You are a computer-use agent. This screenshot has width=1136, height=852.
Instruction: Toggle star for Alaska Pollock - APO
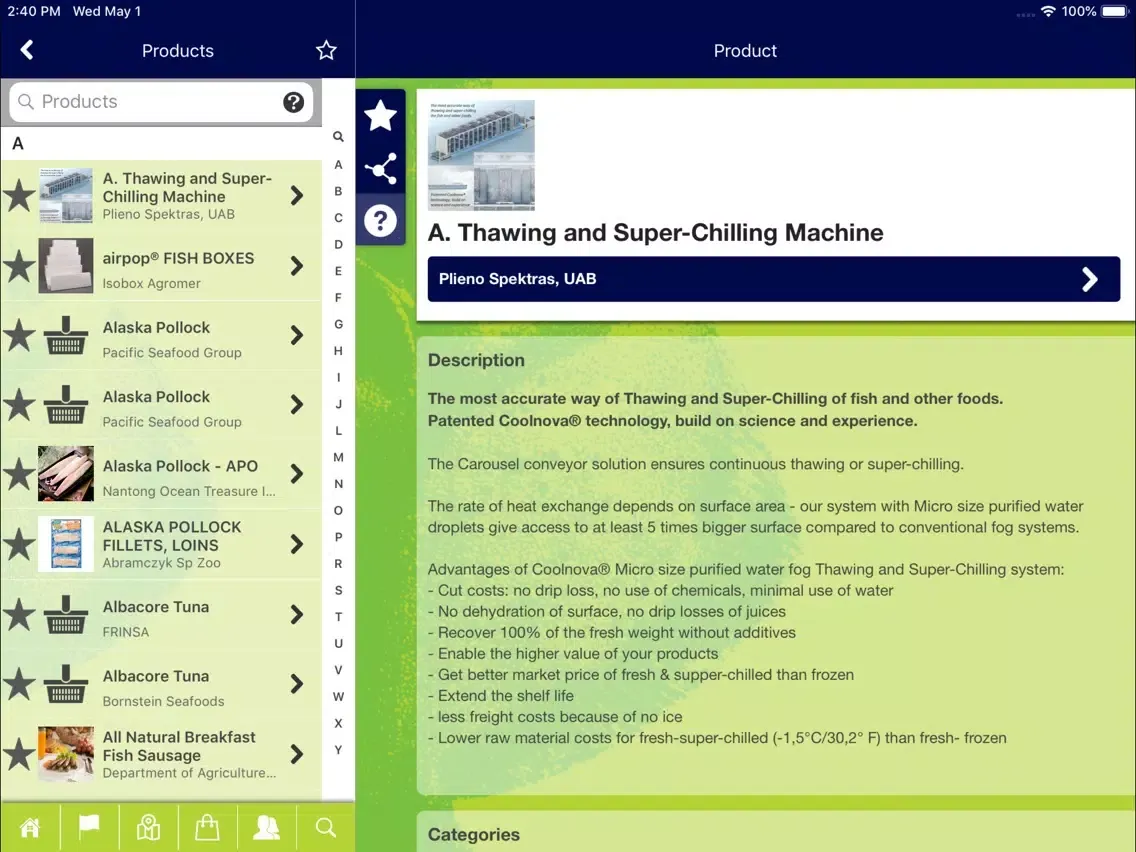click(19, 474)
